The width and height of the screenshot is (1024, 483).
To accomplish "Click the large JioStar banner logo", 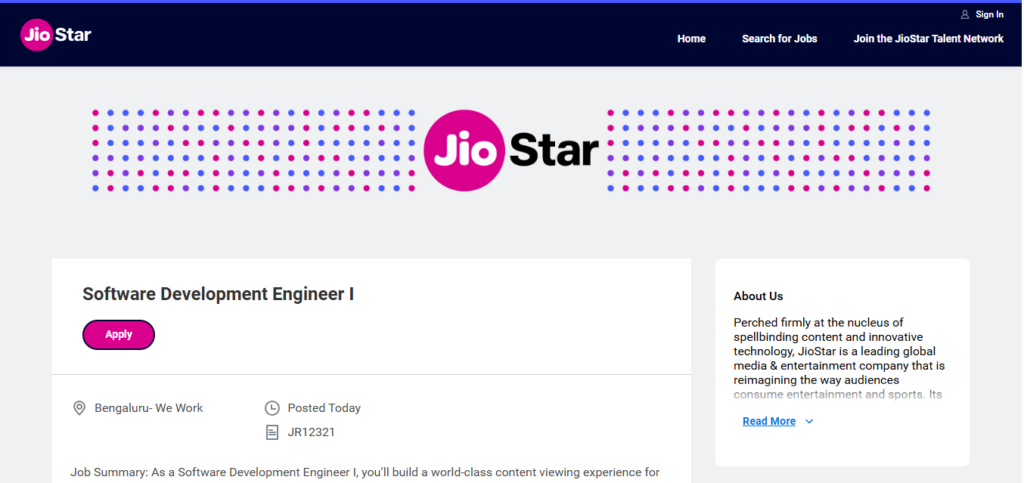I will 511,150.
